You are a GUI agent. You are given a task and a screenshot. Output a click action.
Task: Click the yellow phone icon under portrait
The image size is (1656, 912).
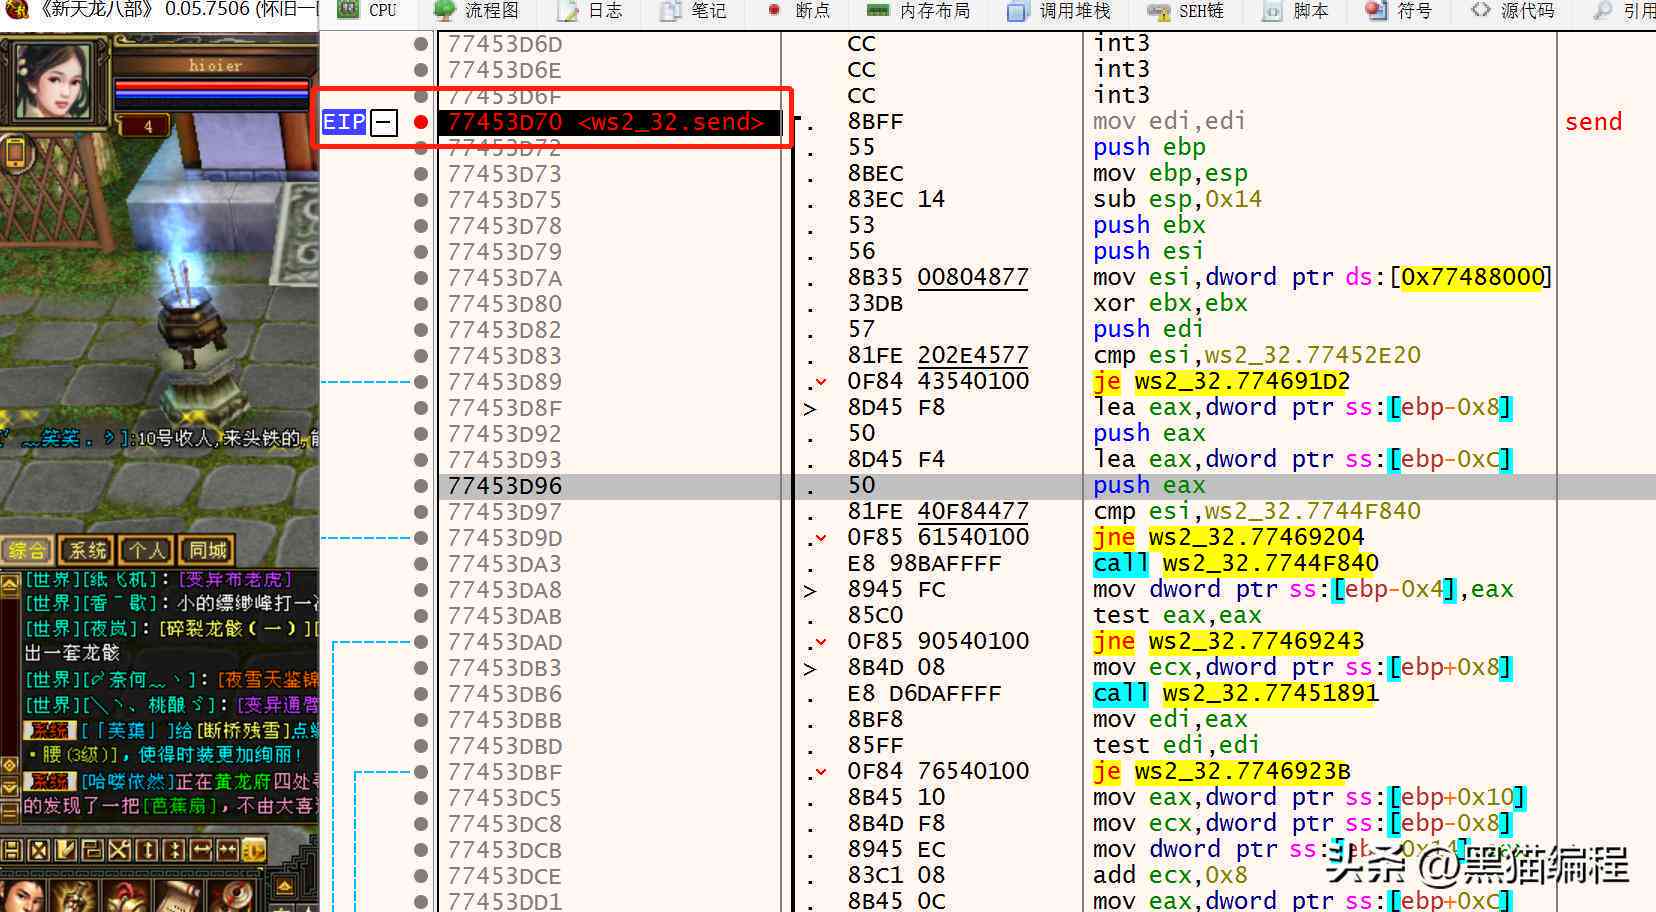(14, 152)
